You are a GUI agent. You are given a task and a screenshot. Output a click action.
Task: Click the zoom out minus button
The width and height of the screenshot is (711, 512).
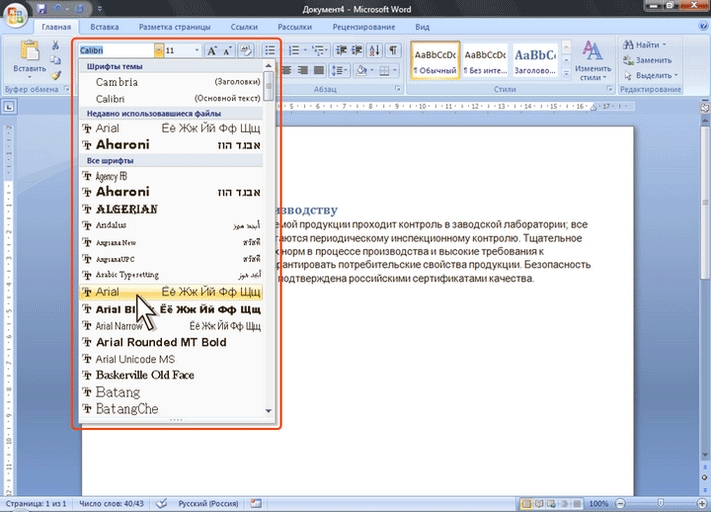[x=620, y=503]
